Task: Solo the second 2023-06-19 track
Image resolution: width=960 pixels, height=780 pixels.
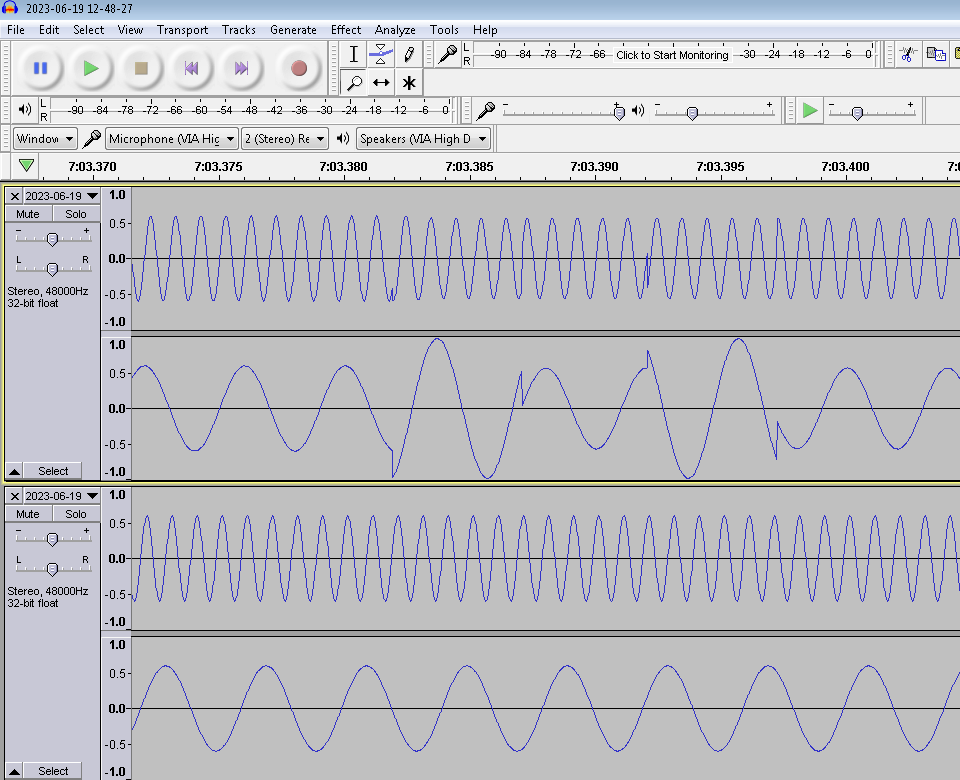Action: 75,513
